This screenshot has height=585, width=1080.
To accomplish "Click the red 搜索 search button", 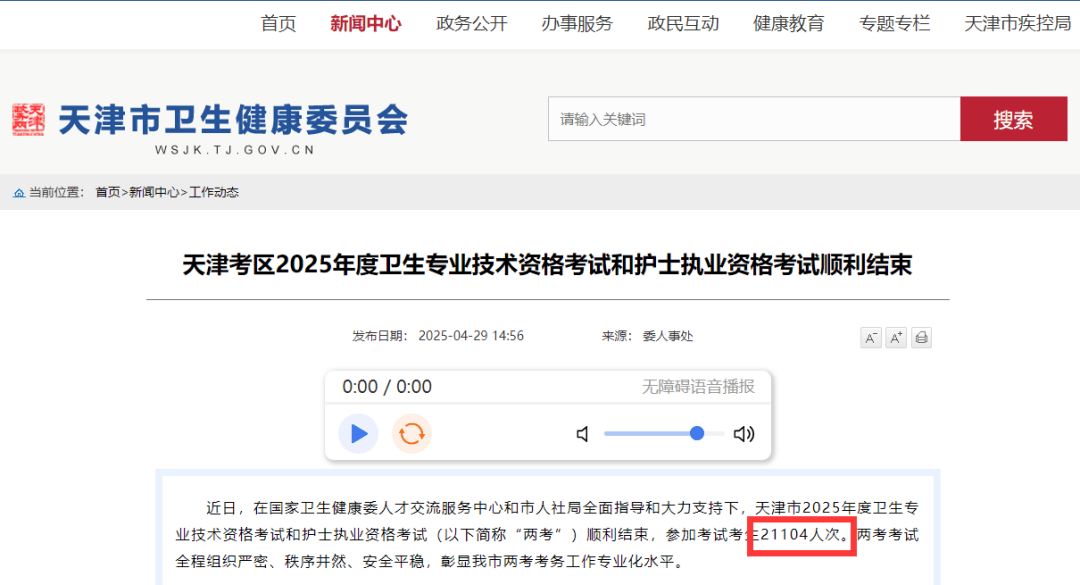I will (x=1013, y=119).
